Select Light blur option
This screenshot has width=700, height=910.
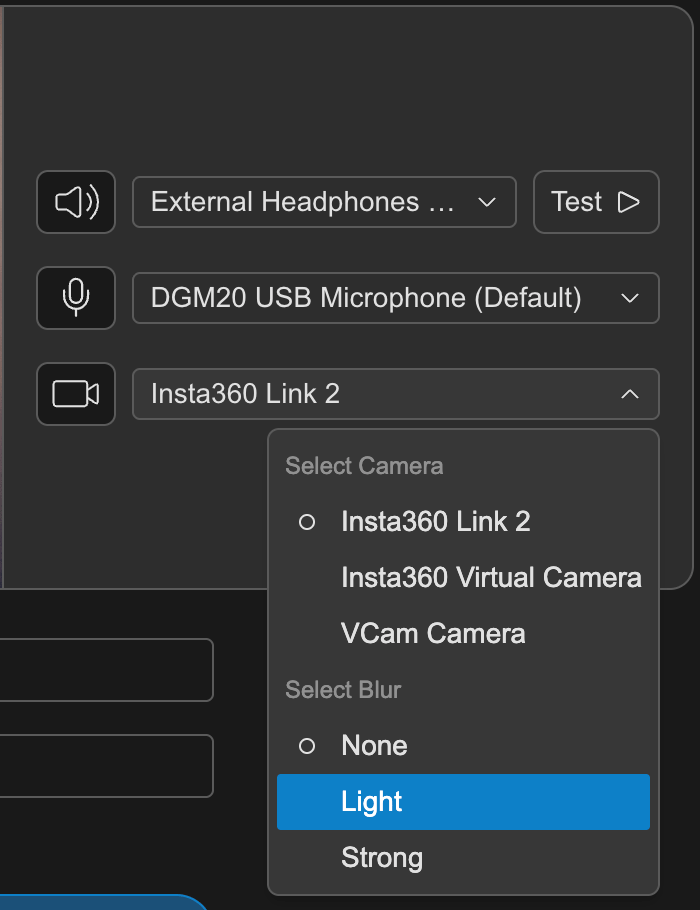point(463,801)
